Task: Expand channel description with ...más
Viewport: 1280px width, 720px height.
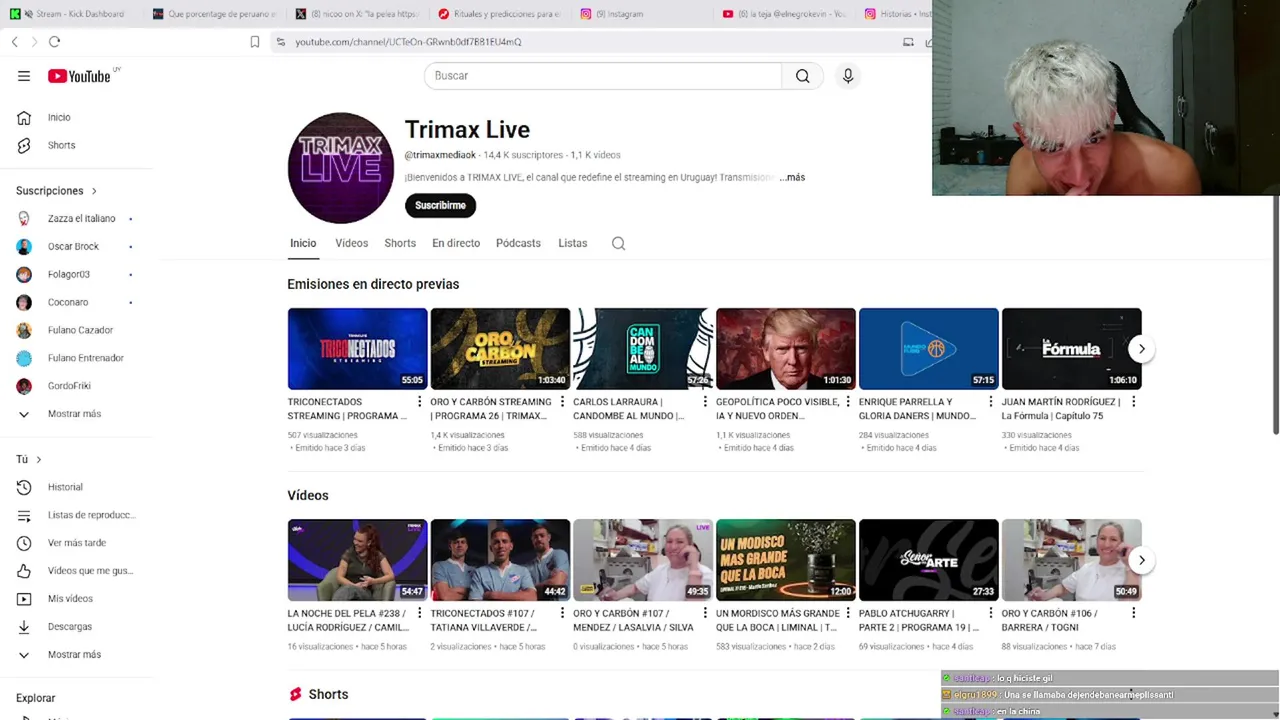Action: (x=792, y=177)
